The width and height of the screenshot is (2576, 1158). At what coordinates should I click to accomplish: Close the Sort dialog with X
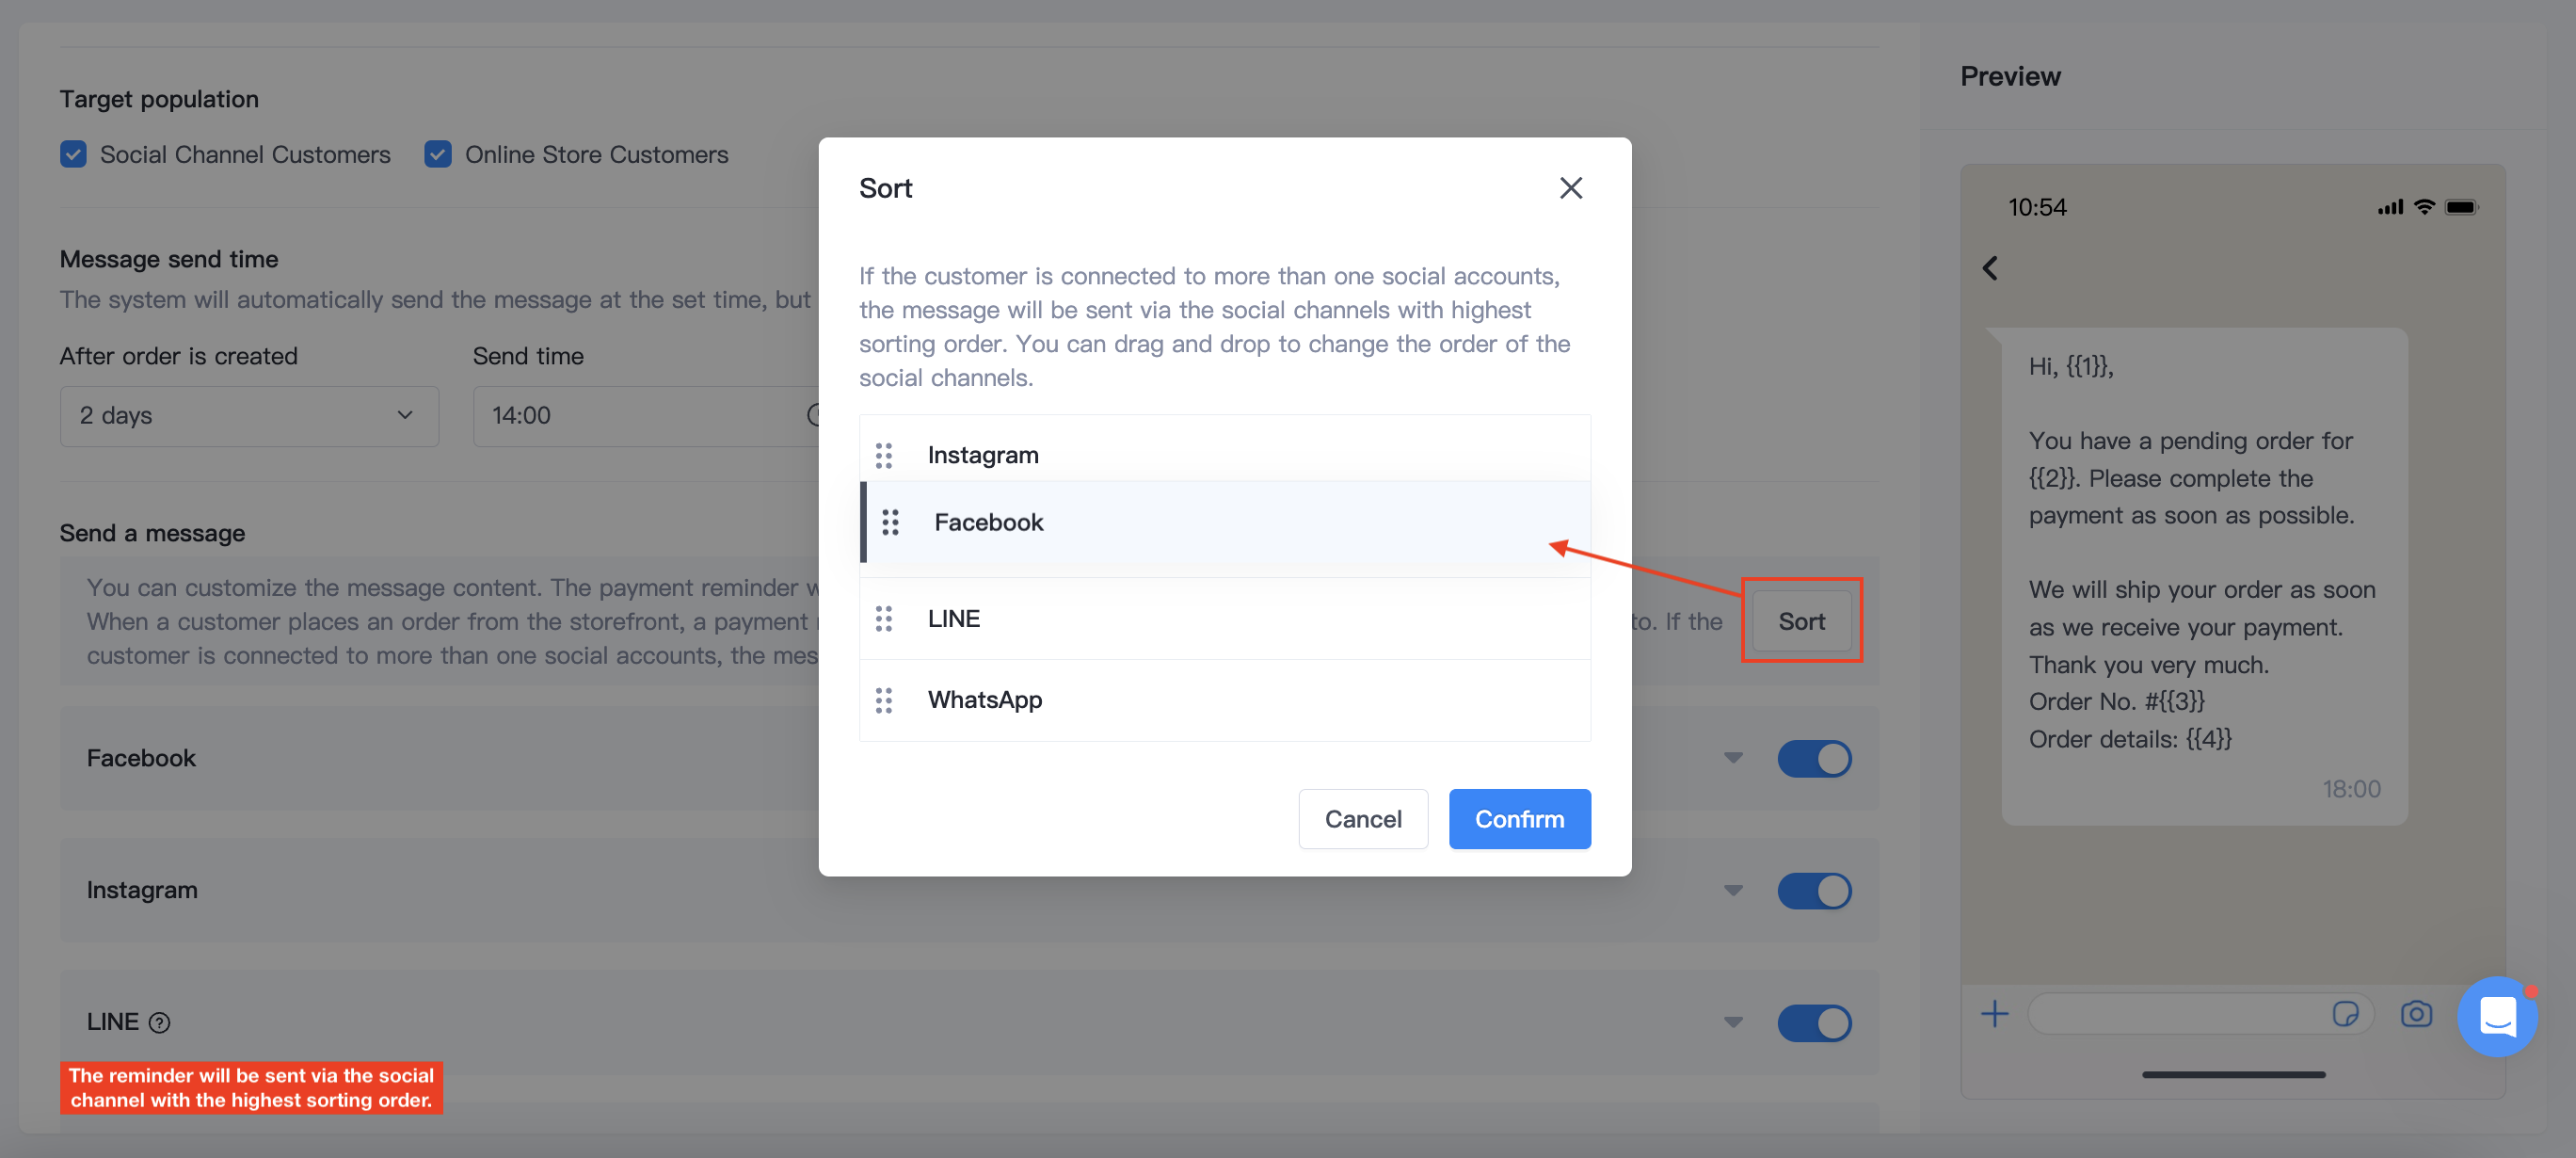coord(1570,188)
